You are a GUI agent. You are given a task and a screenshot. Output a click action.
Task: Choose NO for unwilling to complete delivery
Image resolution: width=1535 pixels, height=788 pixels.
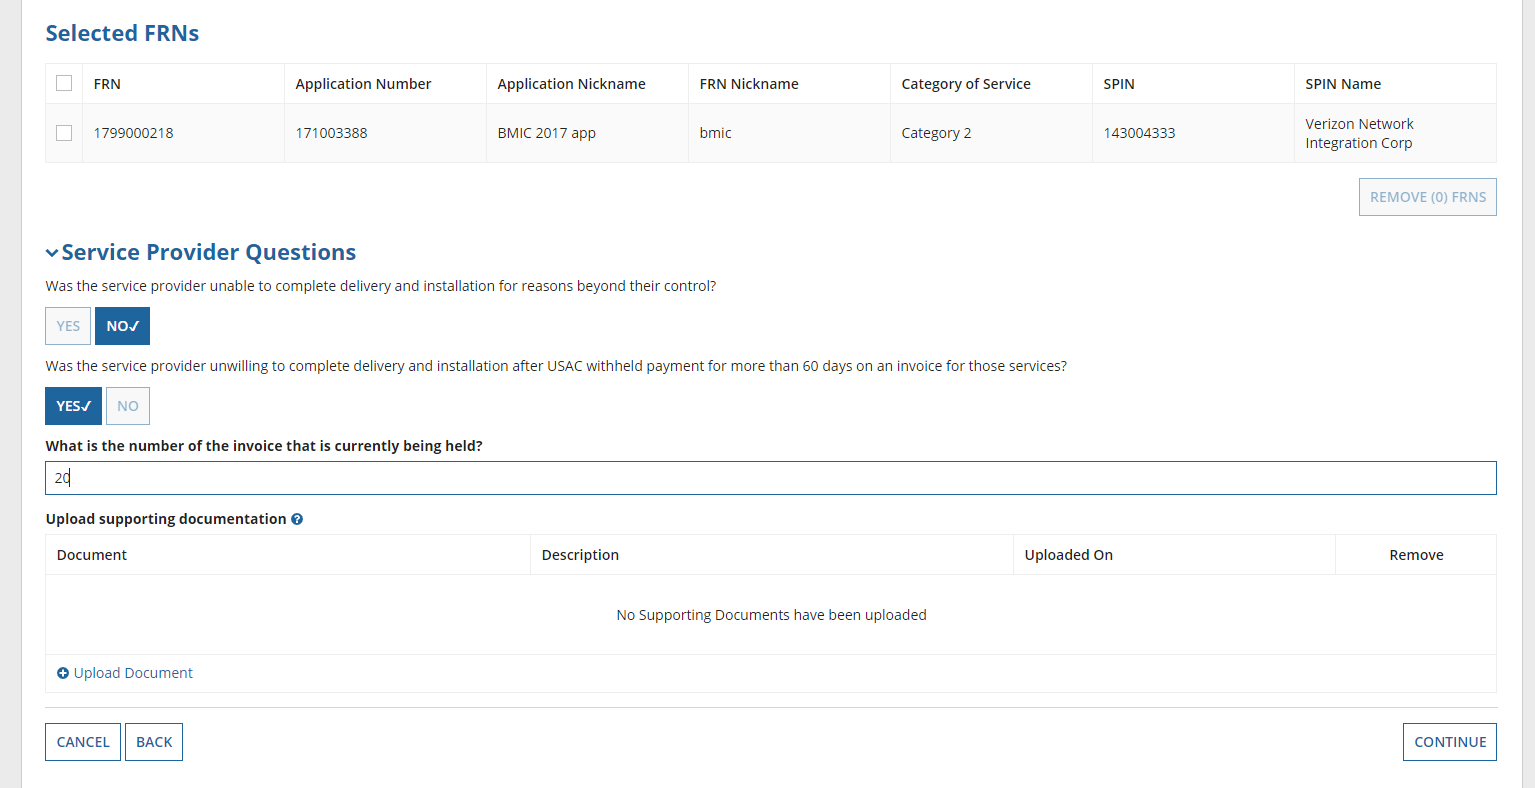click(128, 406)
